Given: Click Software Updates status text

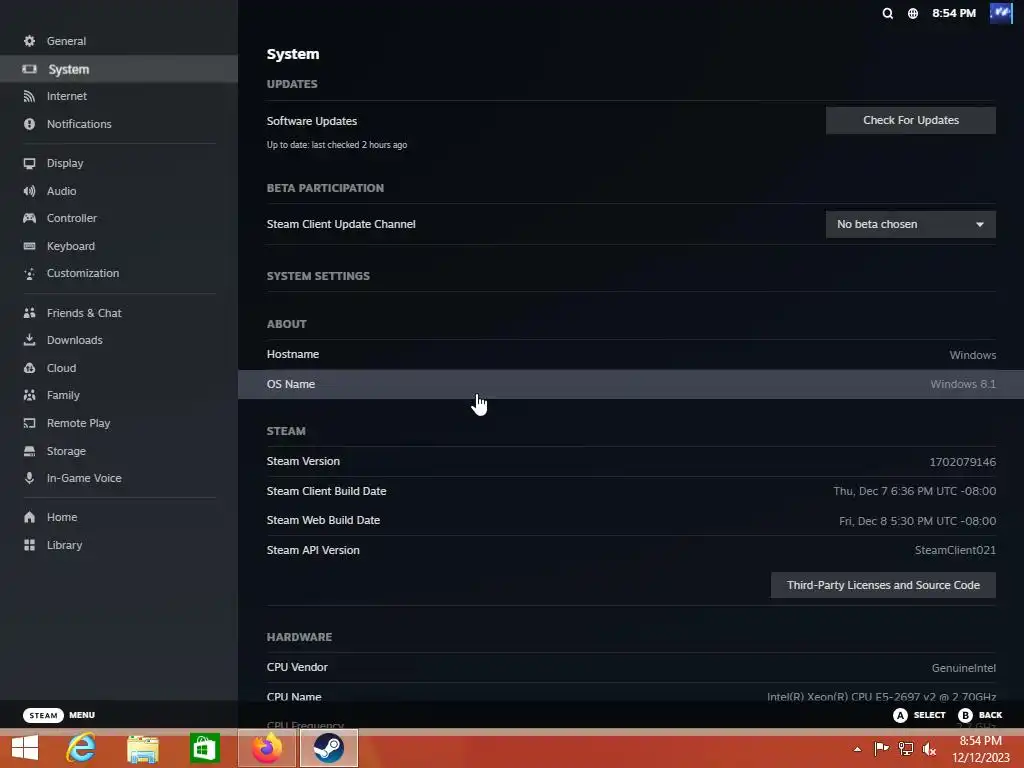Looking at the screenshot, I should coord(336,145).
